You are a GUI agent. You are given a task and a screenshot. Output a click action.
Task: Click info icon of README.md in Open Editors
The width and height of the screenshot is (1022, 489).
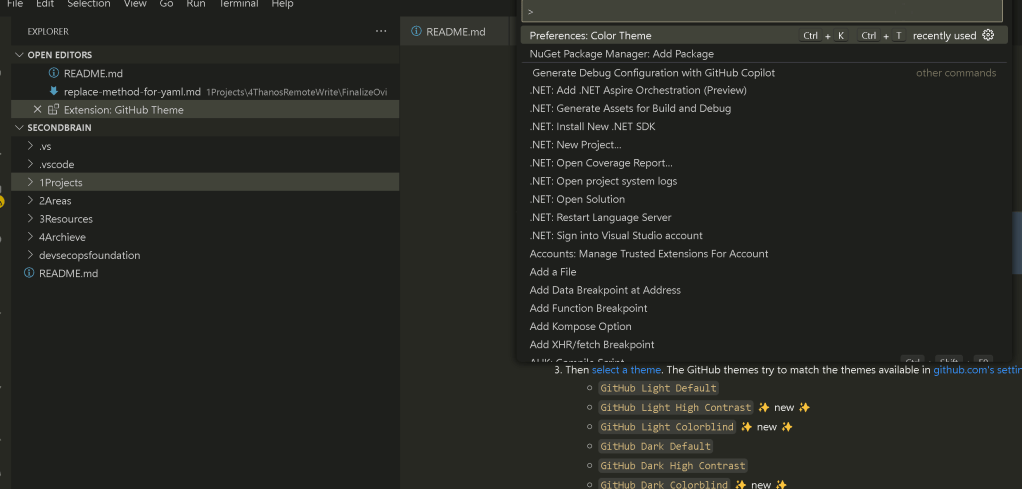click(x=53, y=73)
